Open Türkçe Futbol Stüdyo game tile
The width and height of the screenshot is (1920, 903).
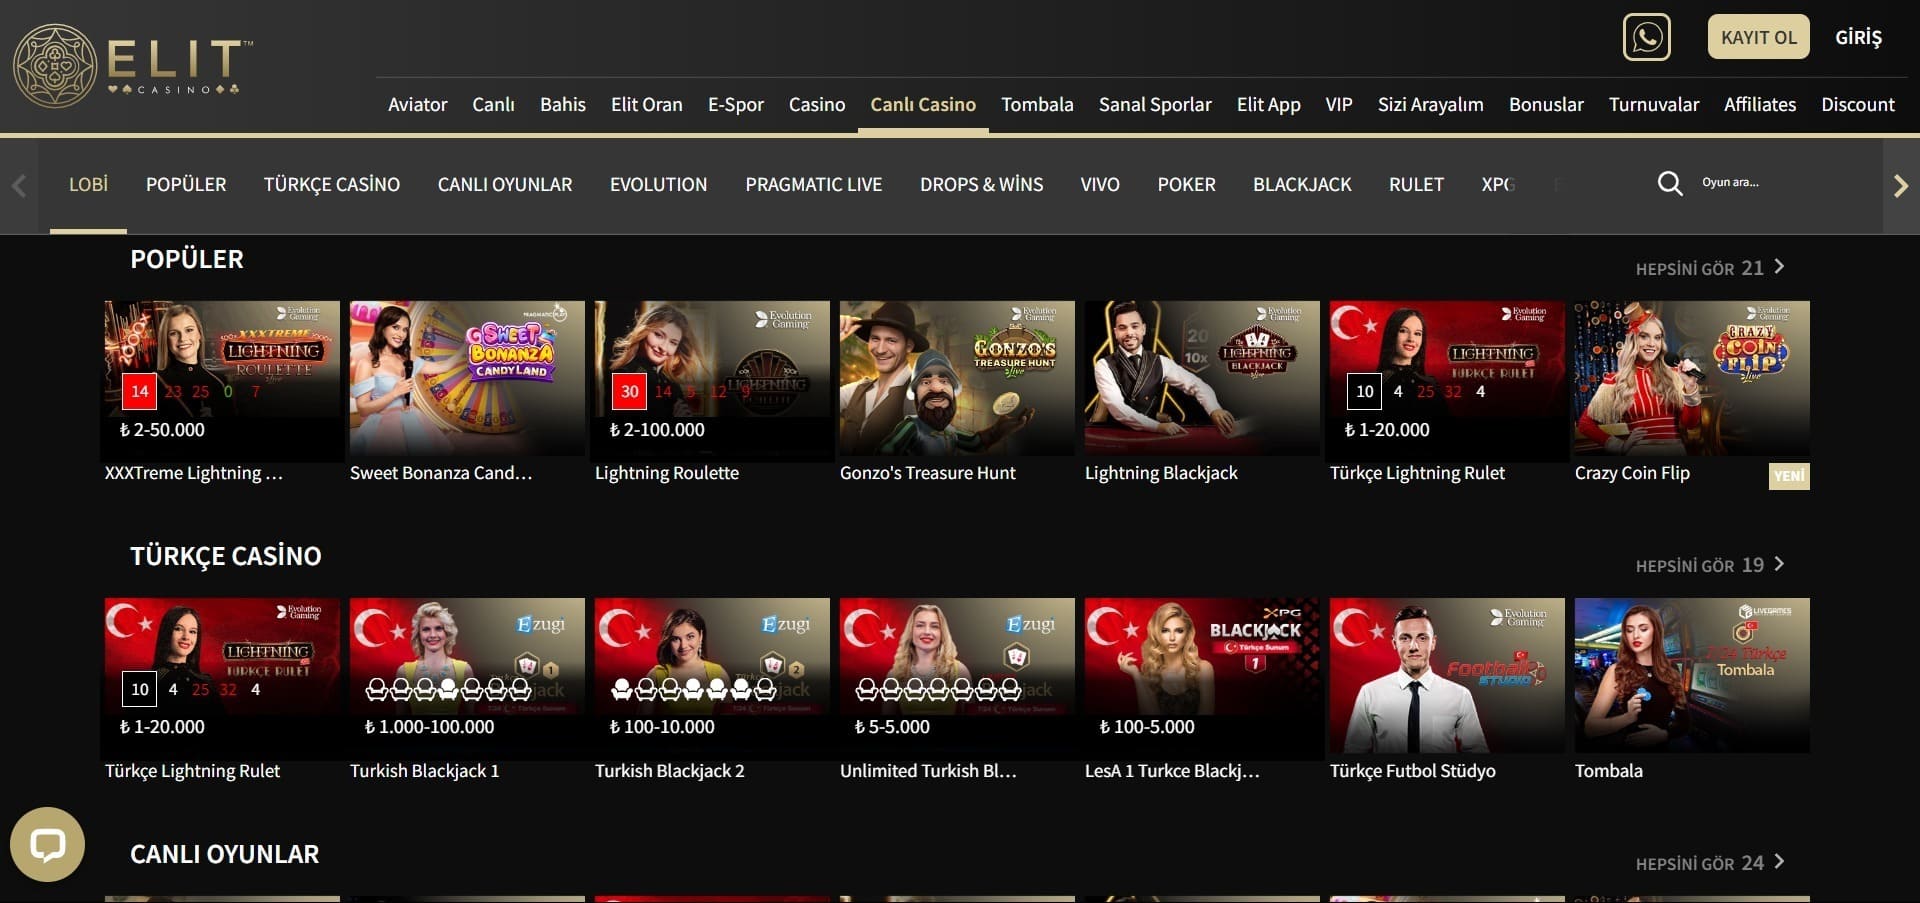pyautogui.click(x=1446, y=676)
